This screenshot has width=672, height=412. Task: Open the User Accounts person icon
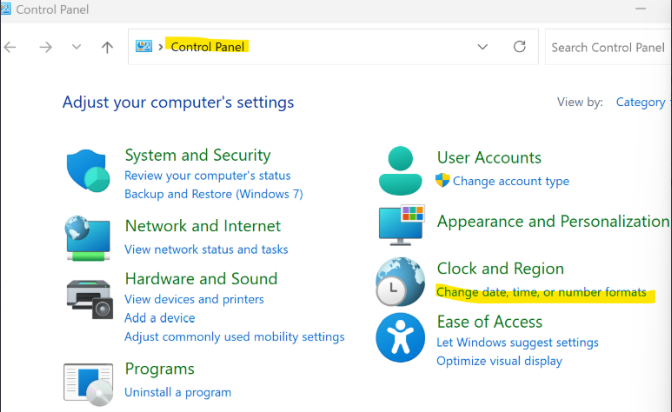point(400,171)
